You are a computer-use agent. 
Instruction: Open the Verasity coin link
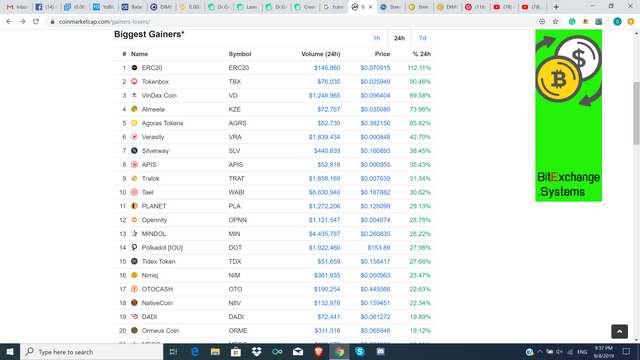[x=153, y=137]
